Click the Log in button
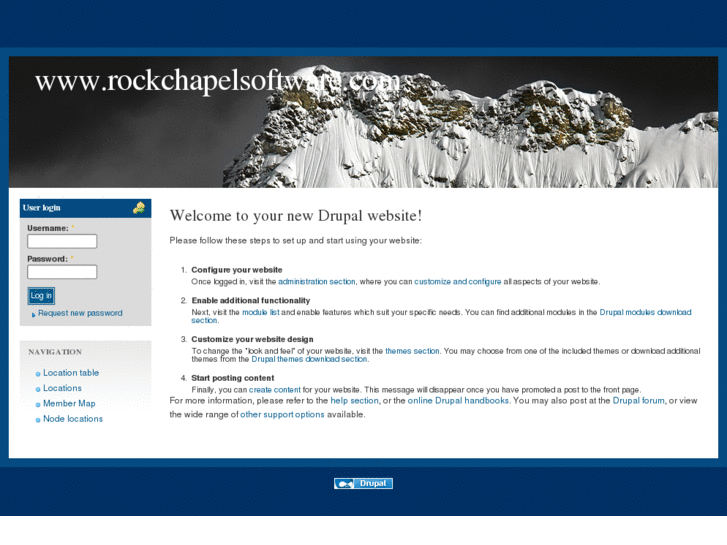Viewport: 727px width, 545px height. [41, 296]
